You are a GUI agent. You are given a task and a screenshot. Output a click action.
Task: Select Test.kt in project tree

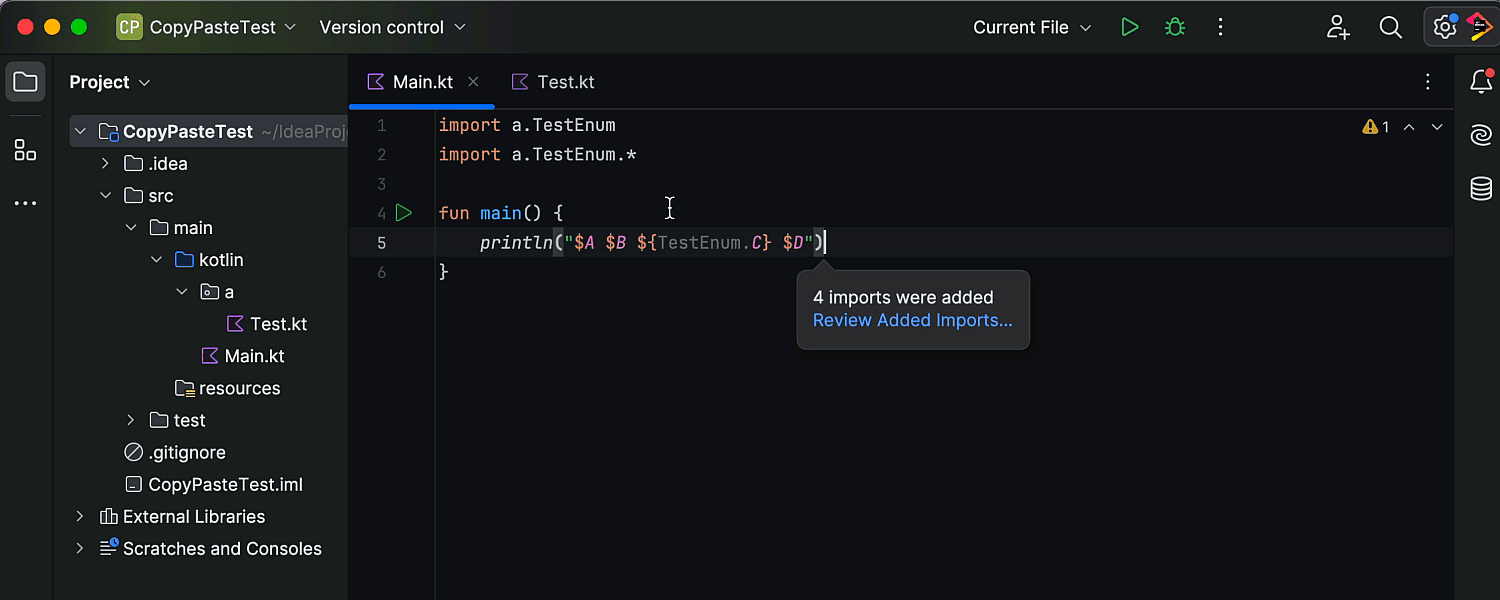pyautogui.click(x=267, y=324)
